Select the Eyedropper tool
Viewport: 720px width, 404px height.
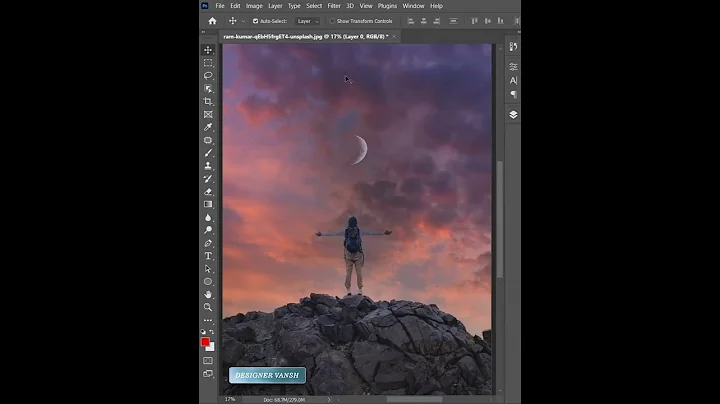pyautogui.click(x=208, y=127)
